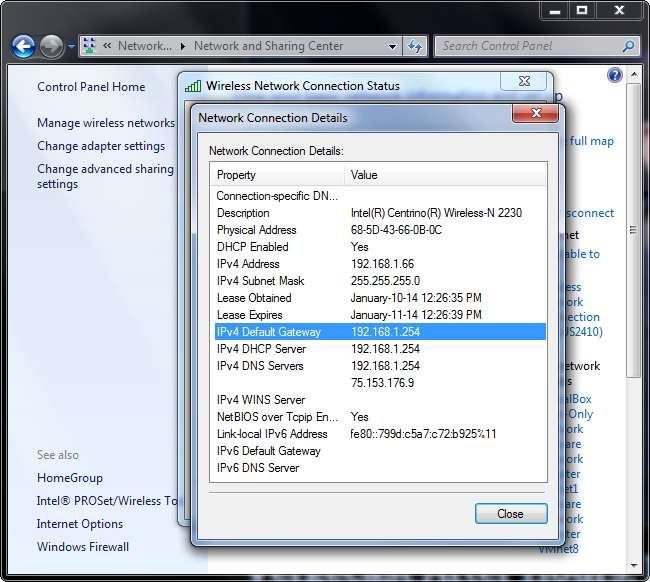The width and height of the screenshot is (650, 582).
Task: Click the Forward navigation arrow
Action: click(x=50, y=46)
